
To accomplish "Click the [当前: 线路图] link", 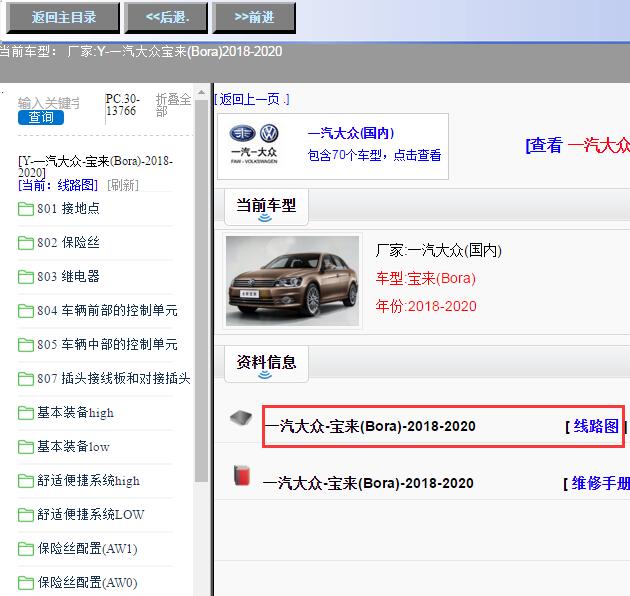I will [58, 185].
